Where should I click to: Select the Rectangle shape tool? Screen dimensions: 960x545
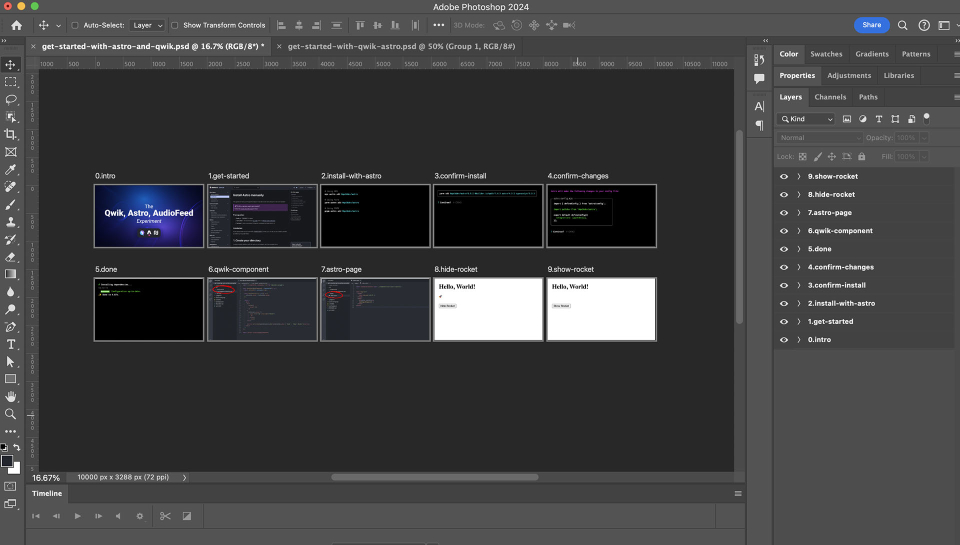click(10, 379)
